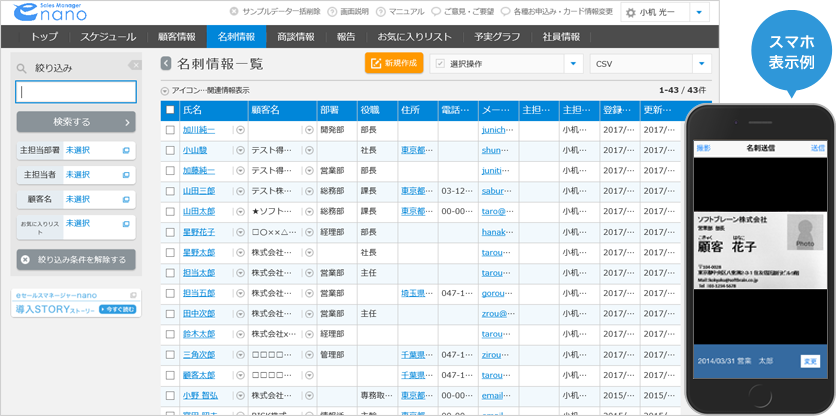836x416 pixels.
Task: Check the box for 小野 智弘
Action: (170, 395)
